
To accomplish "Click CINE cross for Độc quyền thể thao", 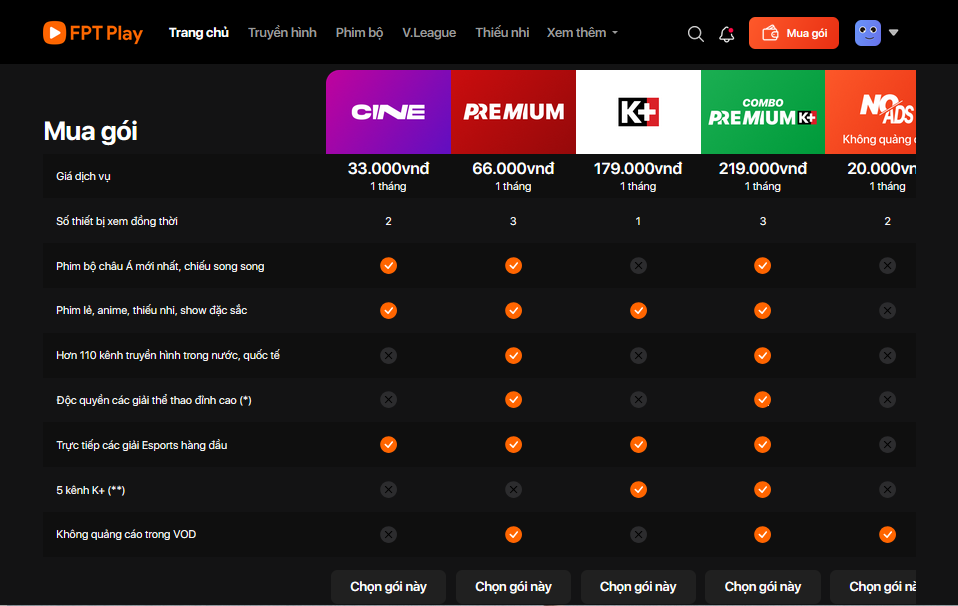I will point(389,400).
